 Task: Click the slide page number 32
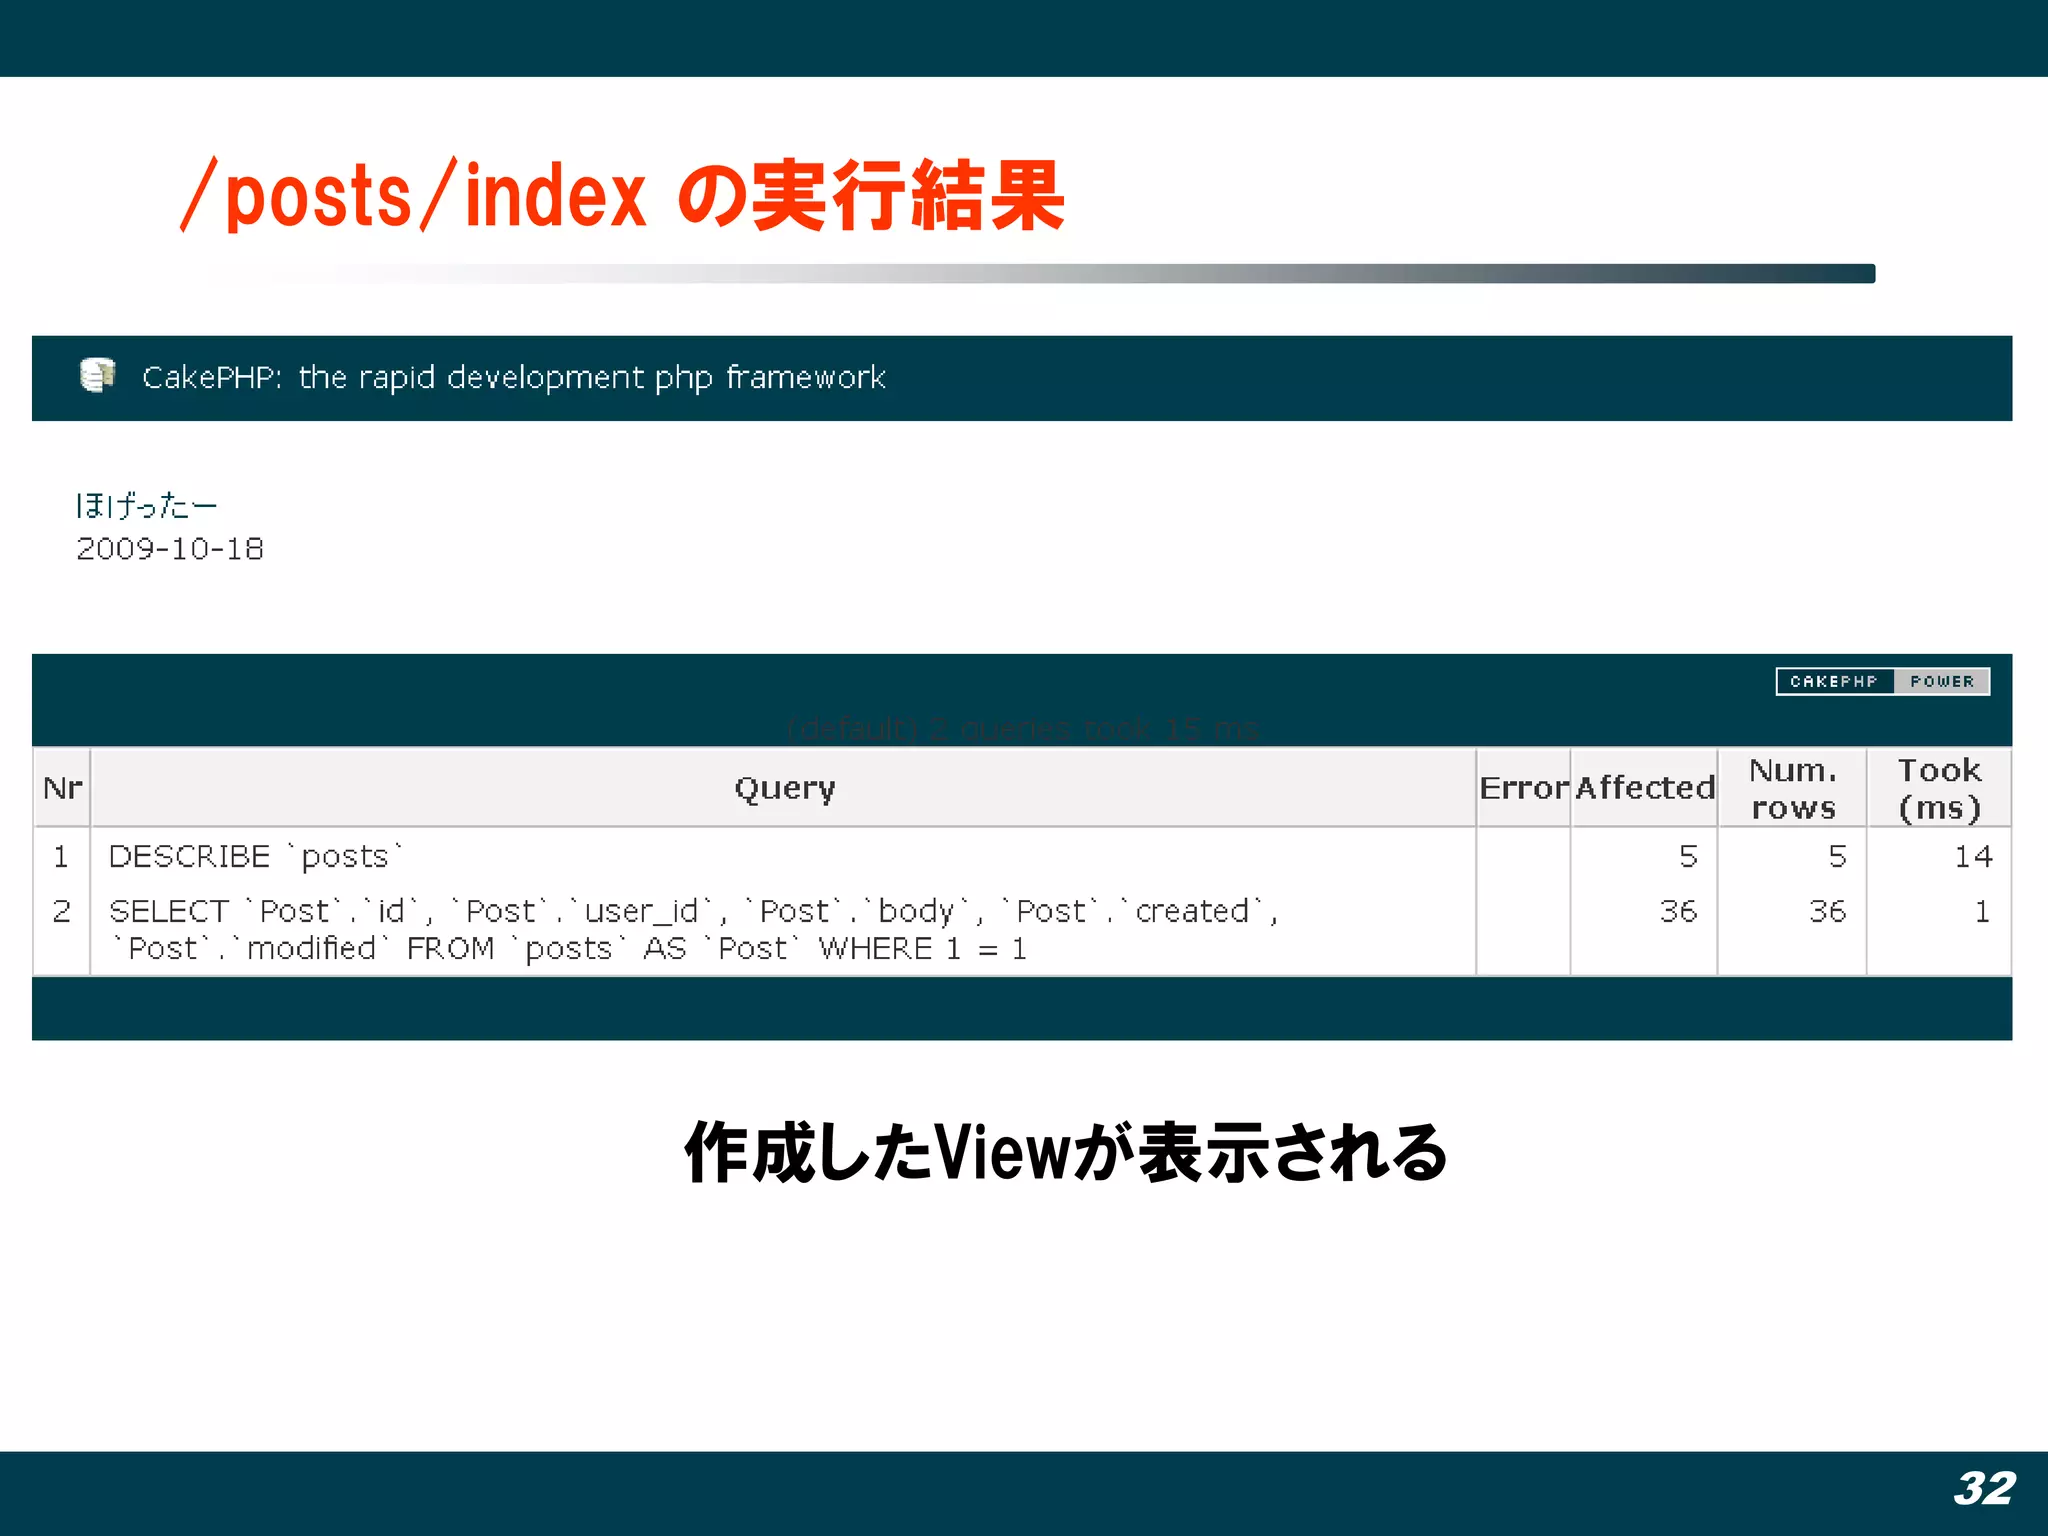1985,1488
